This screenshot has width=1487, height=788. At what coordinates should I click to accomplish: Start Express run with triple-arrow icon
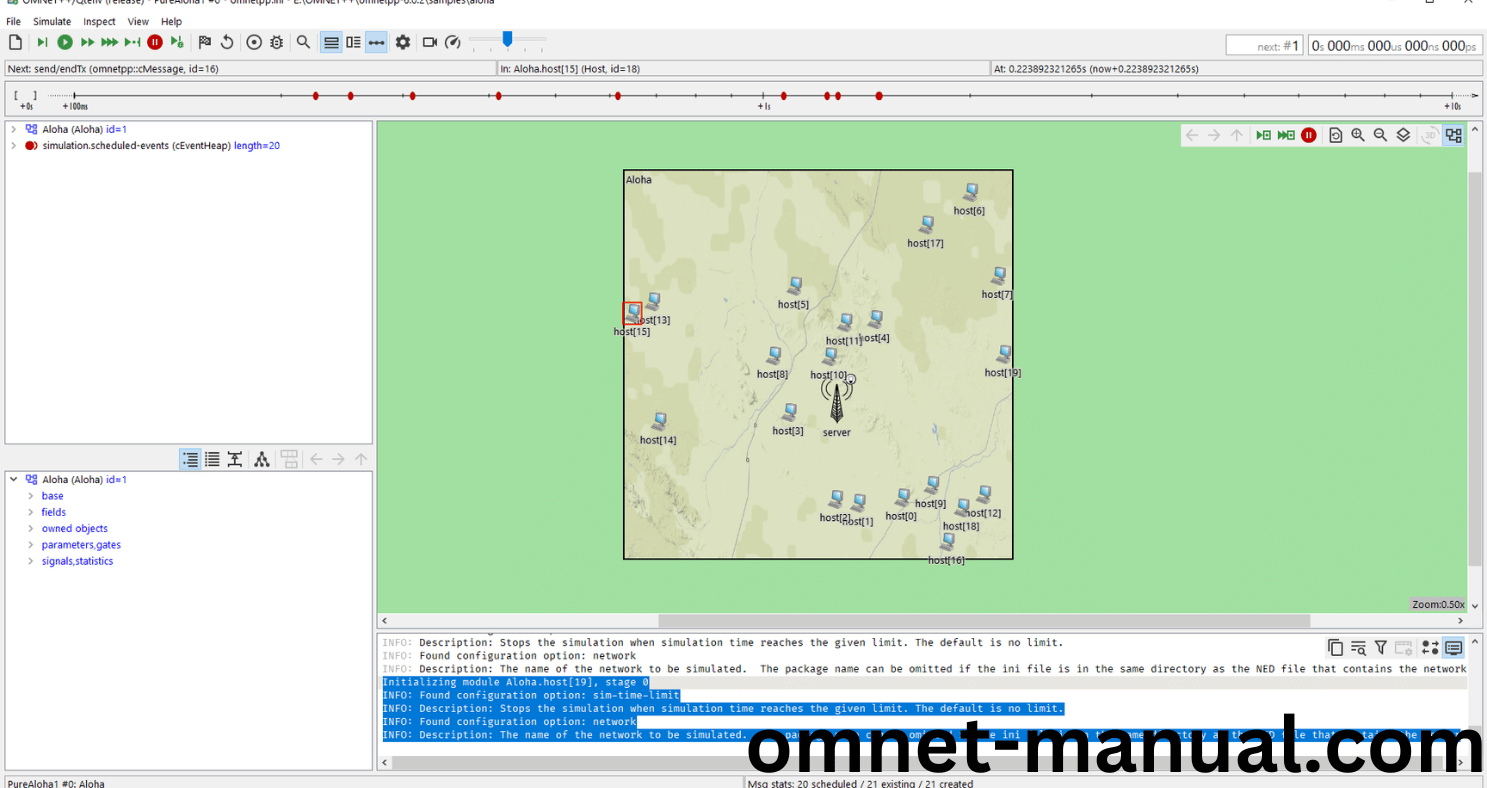(x=110, y=42)
